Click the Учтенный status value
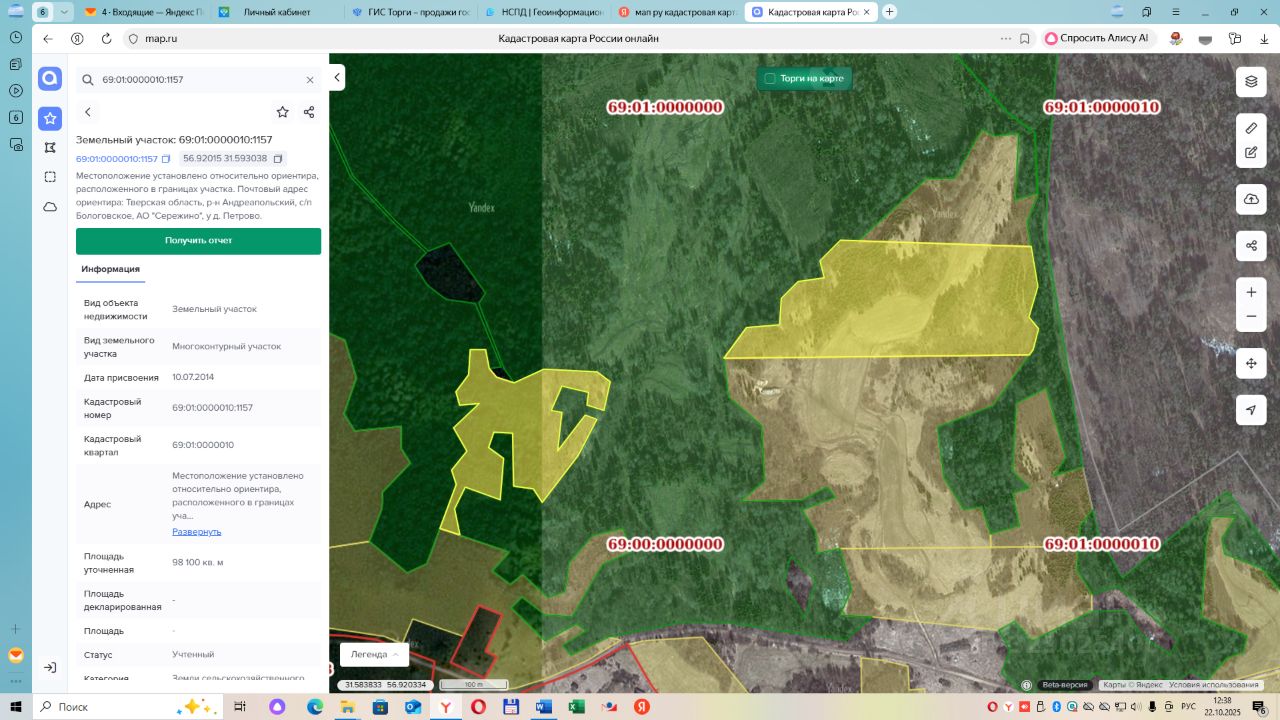 pyautogui.click(x=193, y=655)
